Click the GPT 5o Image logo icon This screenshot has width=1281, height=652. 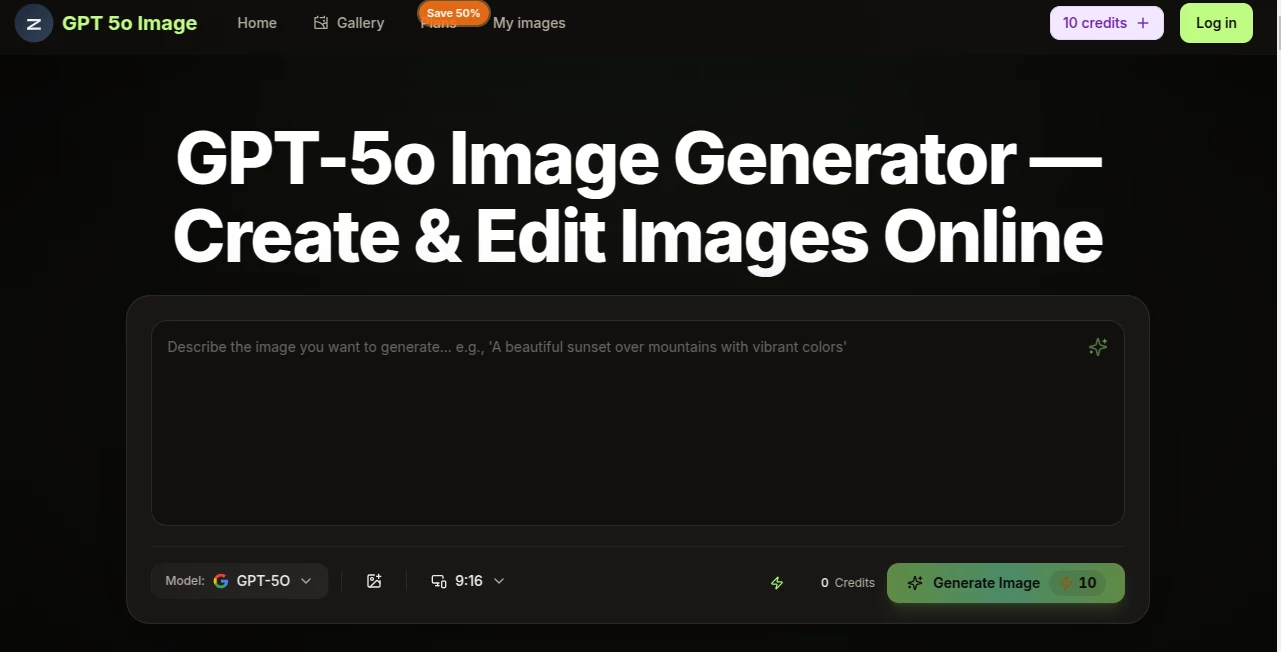pyautogui.click(x=33, y=22)
